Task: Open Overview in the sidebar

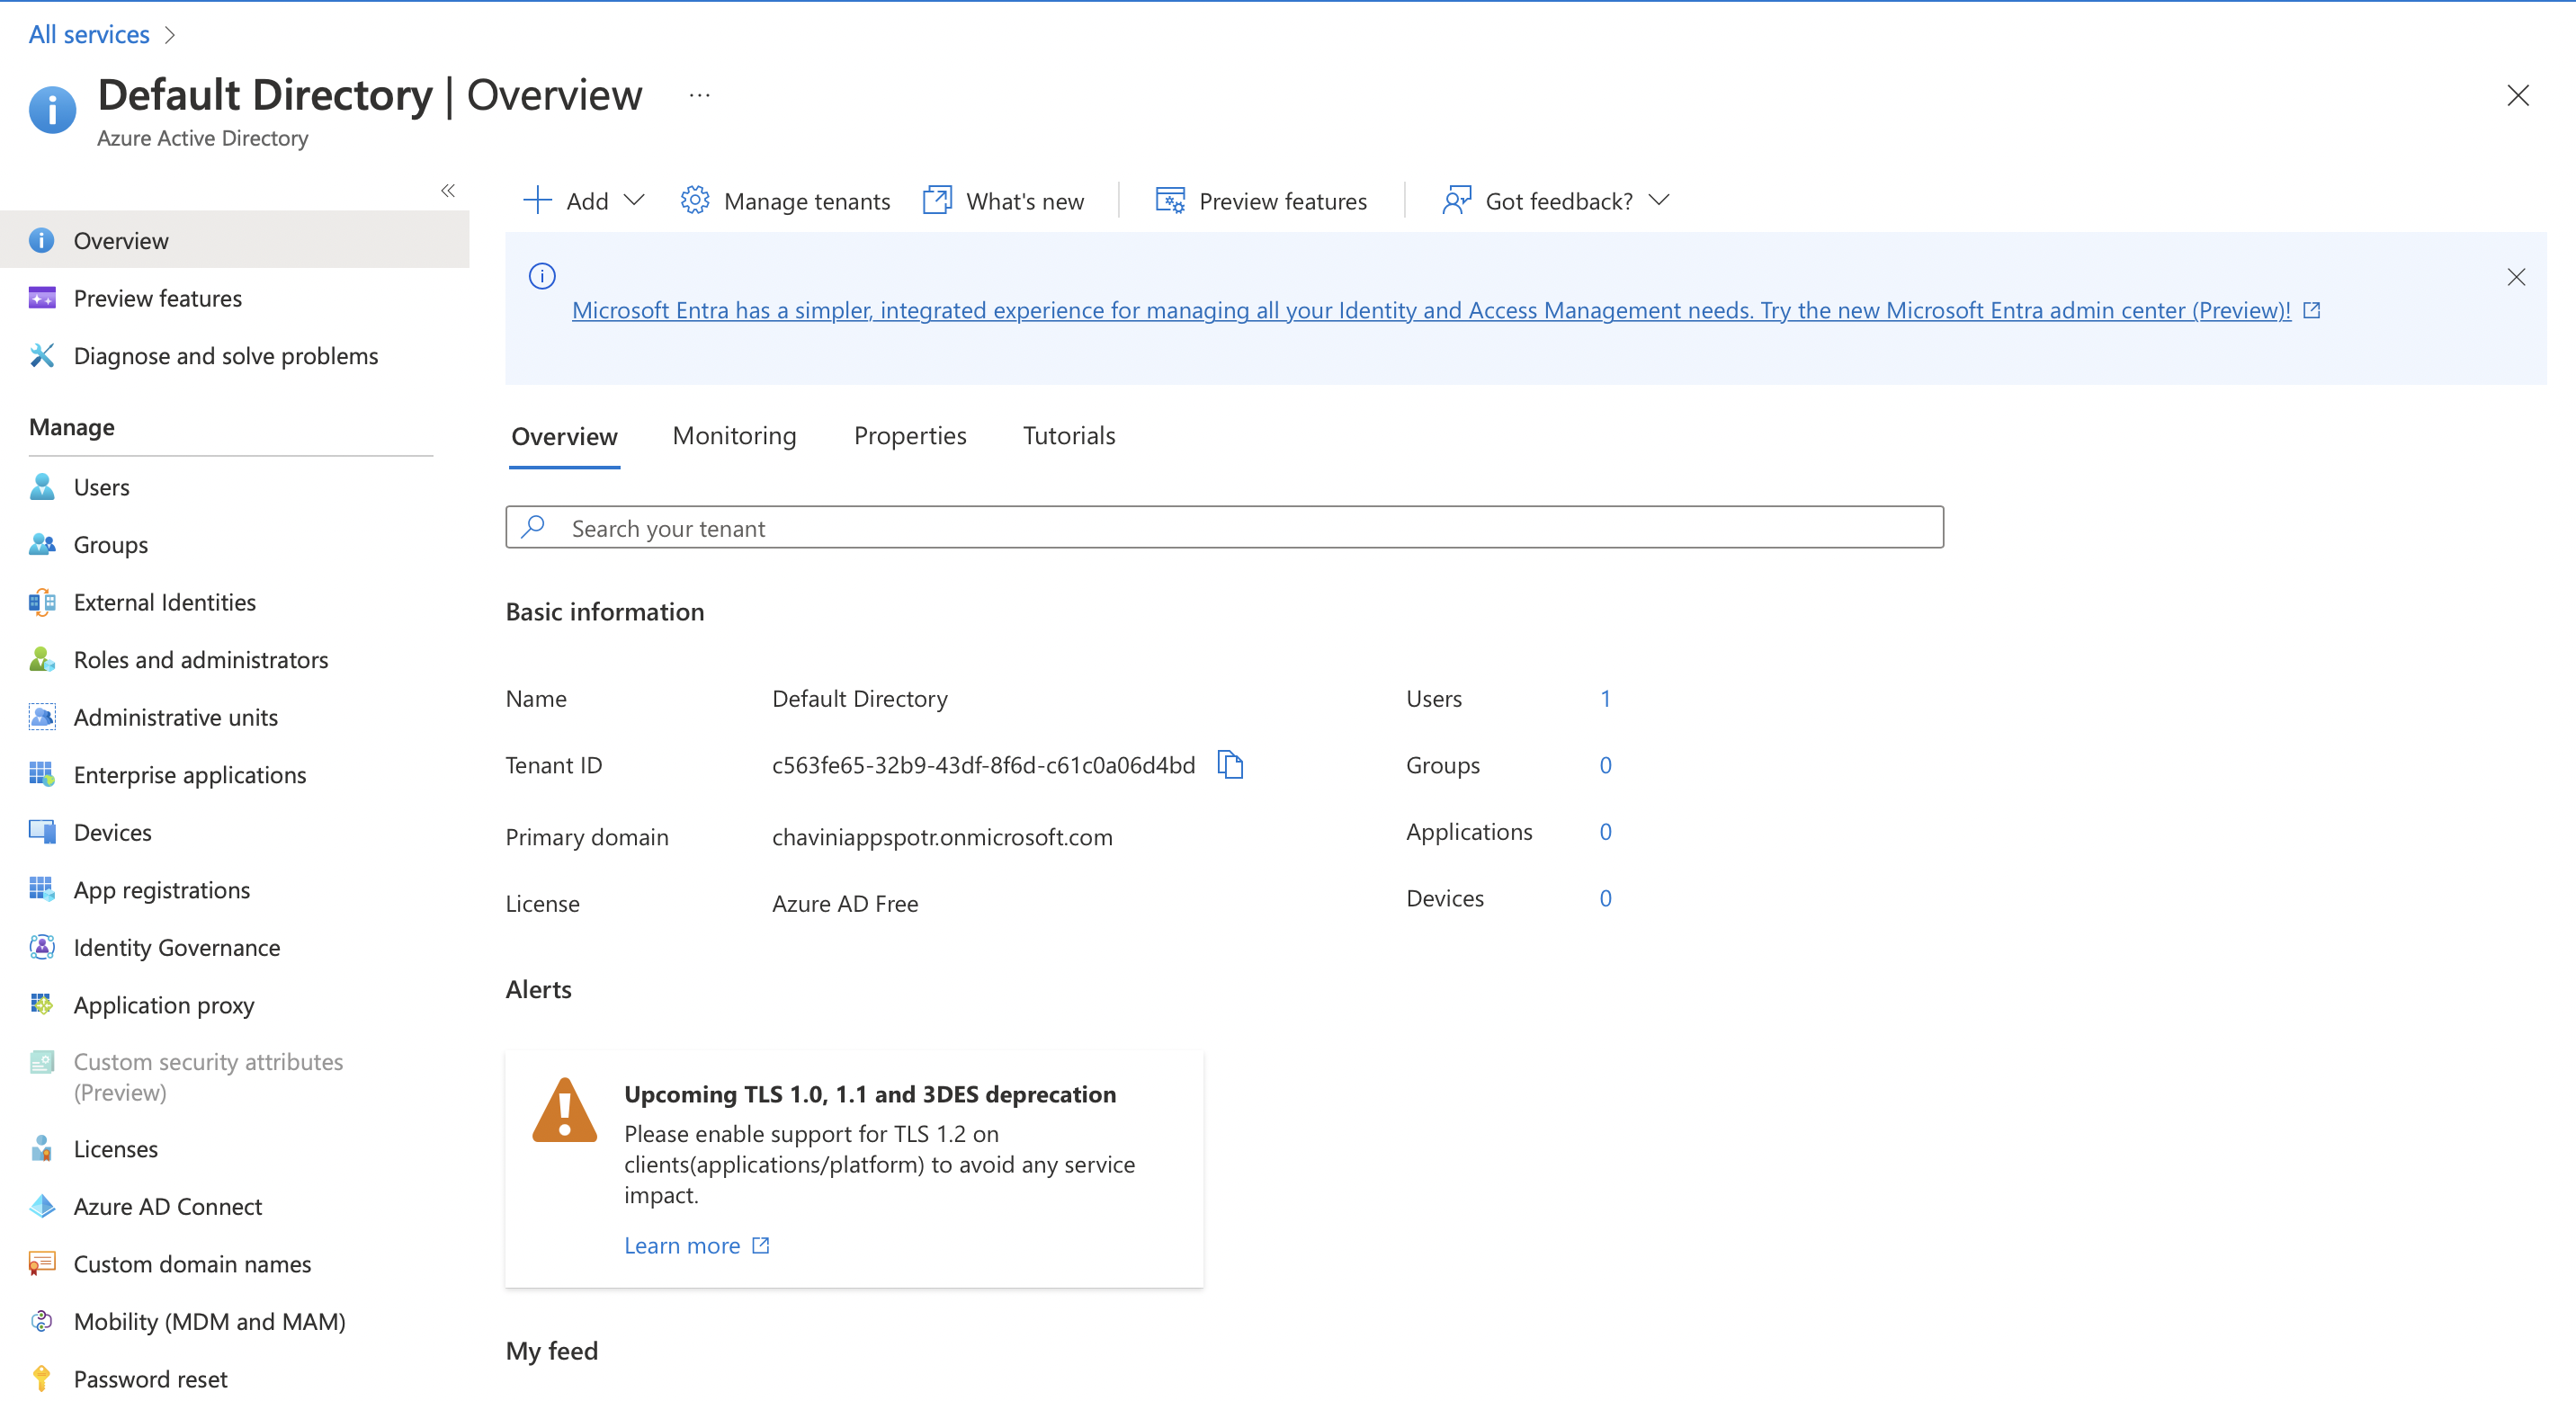Action: click(235, 240)
